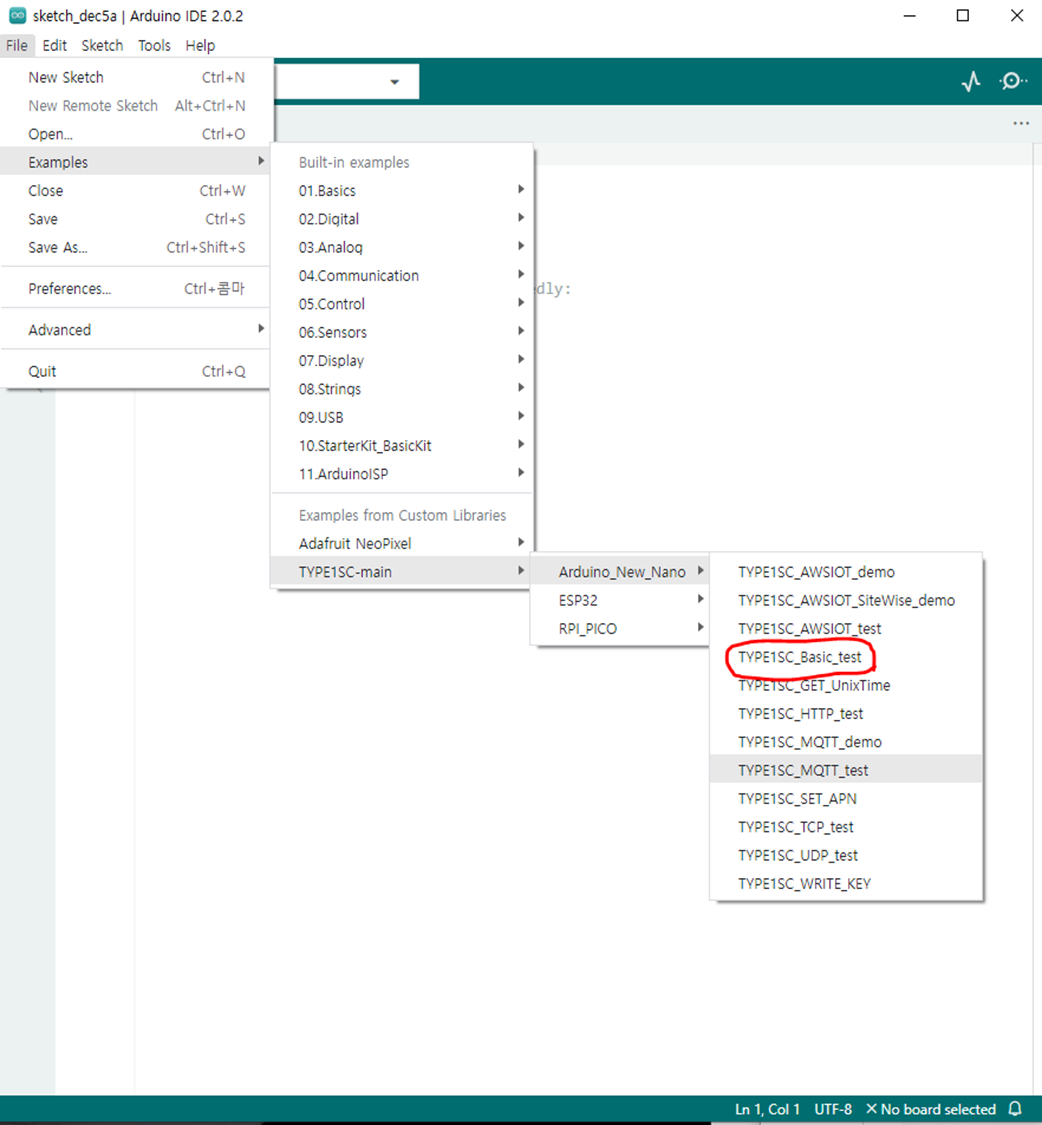Expand ESP32 examples submenu
Screen dimensions: 1042x1125
pos(620,601)
